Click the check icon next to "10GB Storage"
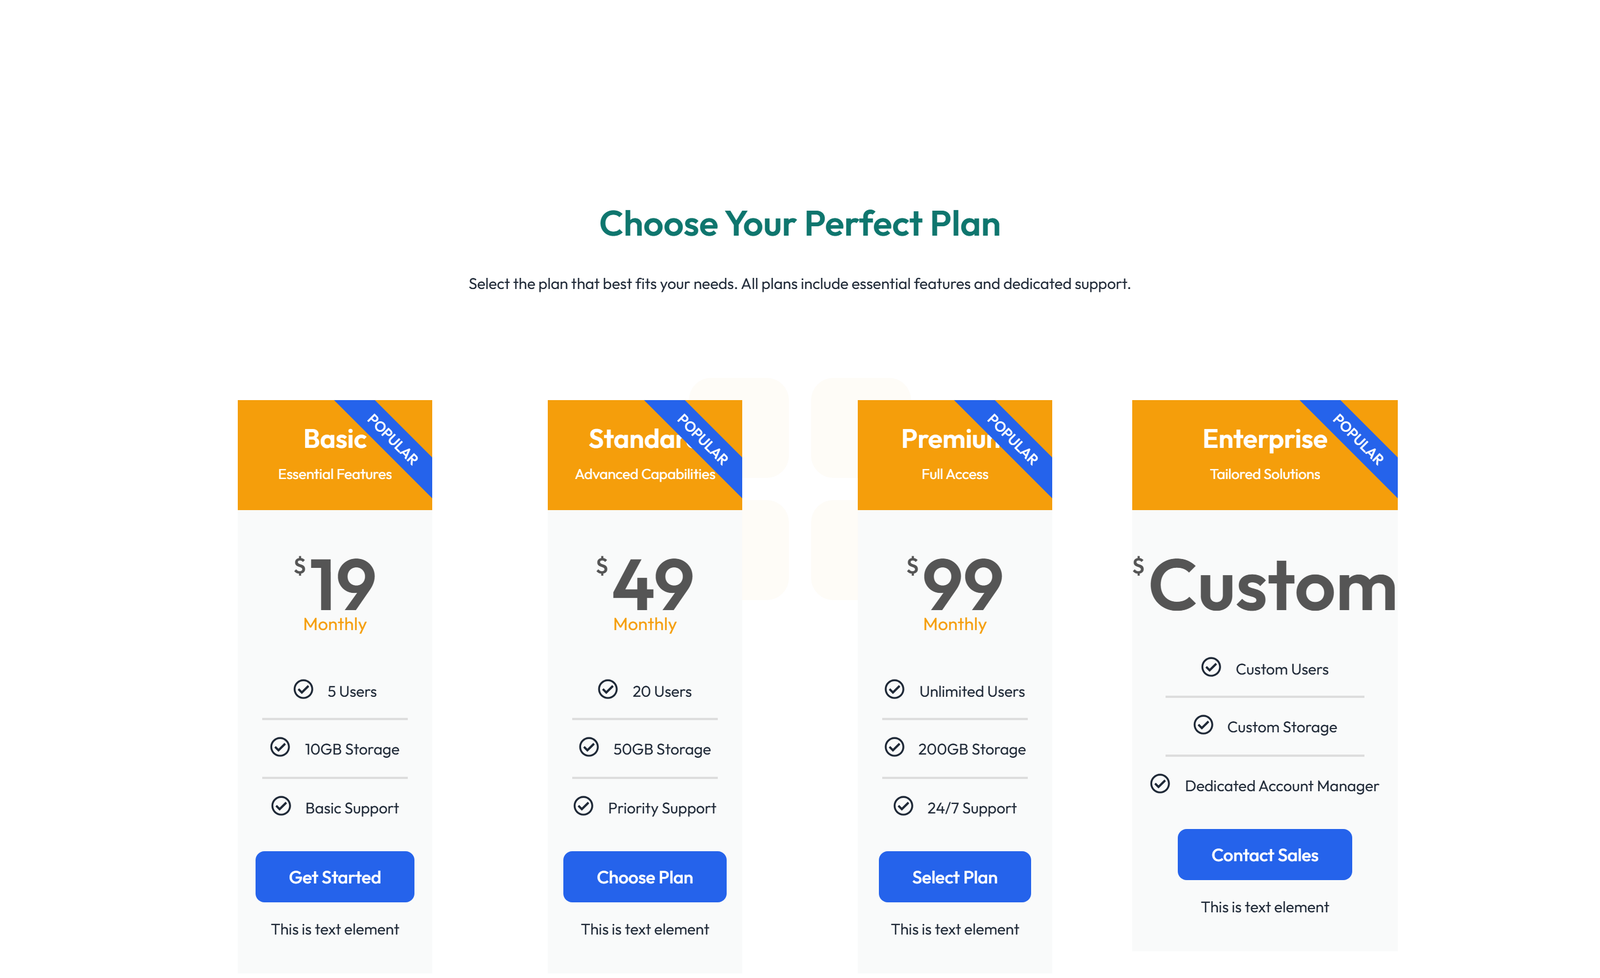 point(280,747)
